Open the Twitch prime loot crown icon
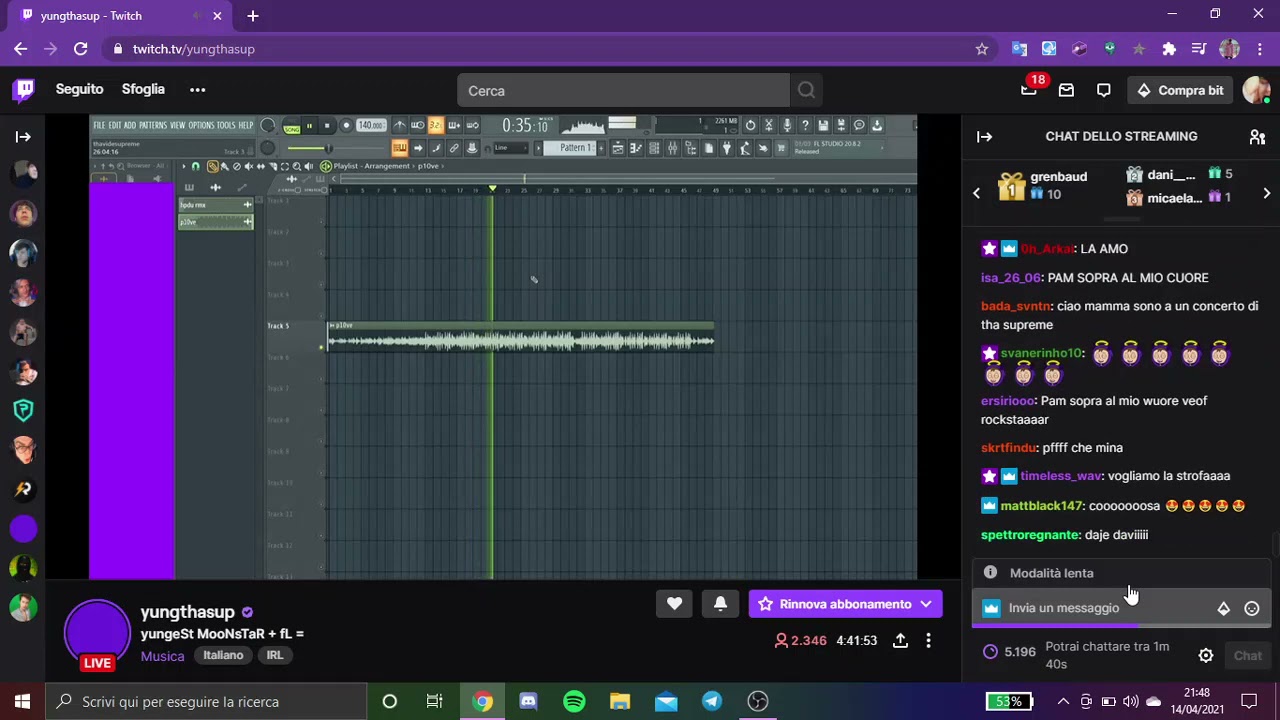The width and height of the screenshot is (1280, 720). point(1029,90)
